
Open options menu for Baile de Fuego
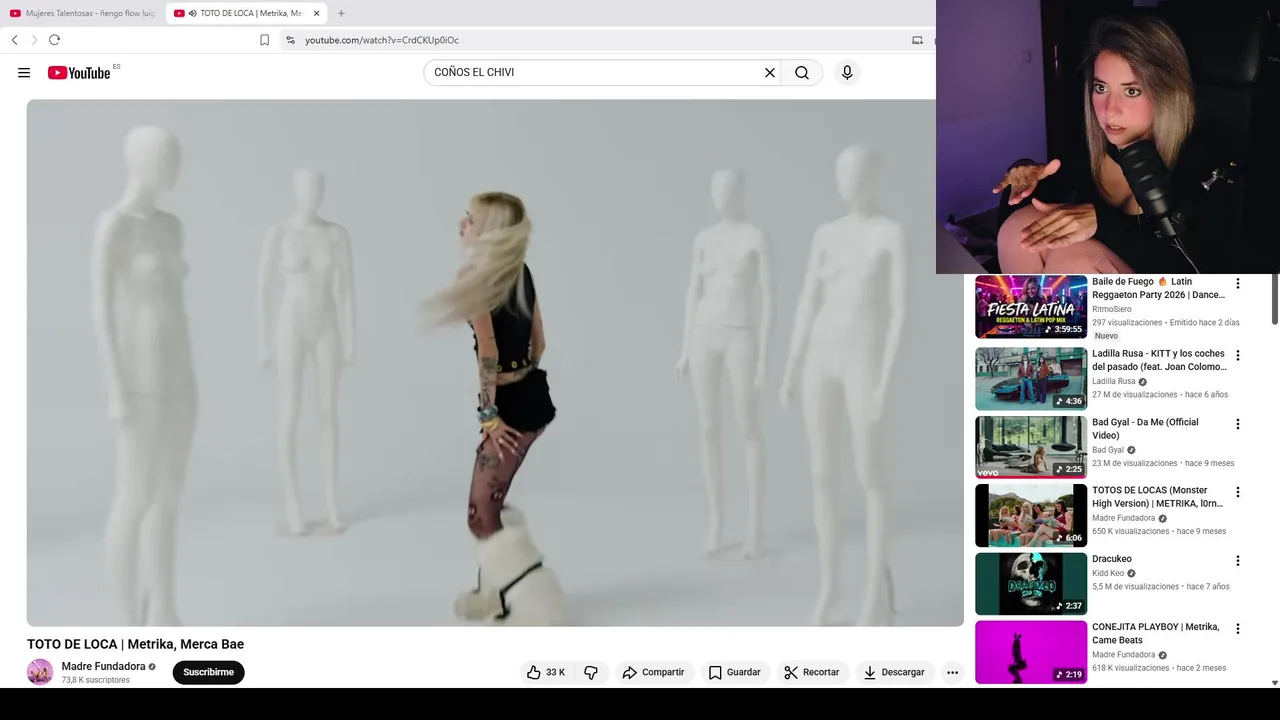coord(1238,283)
